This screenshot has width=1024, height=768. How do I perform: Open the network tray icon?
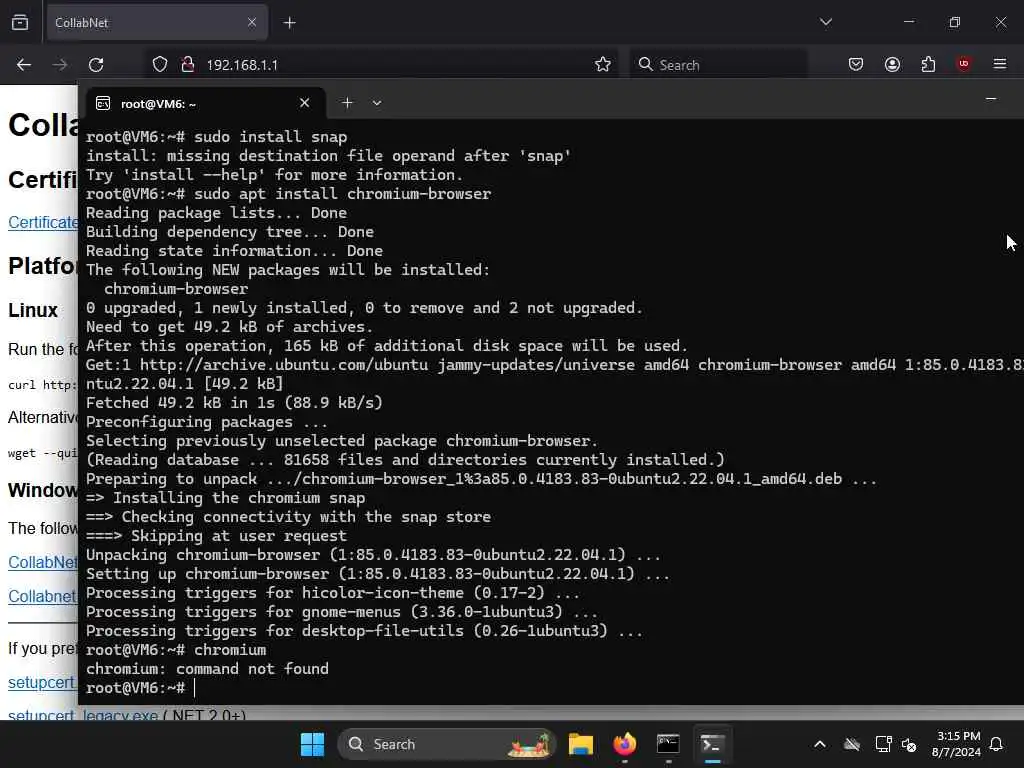coord(883,744)
